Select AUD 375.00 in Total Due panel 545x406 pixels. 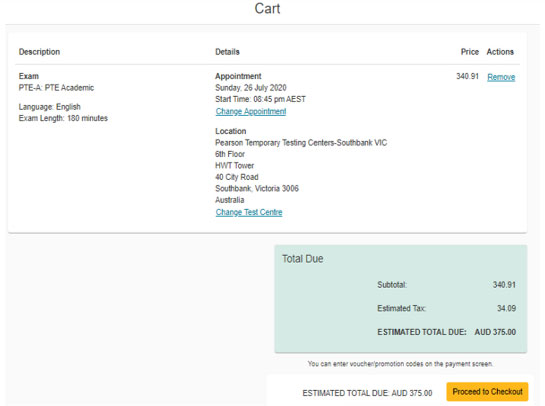[495, 332]
